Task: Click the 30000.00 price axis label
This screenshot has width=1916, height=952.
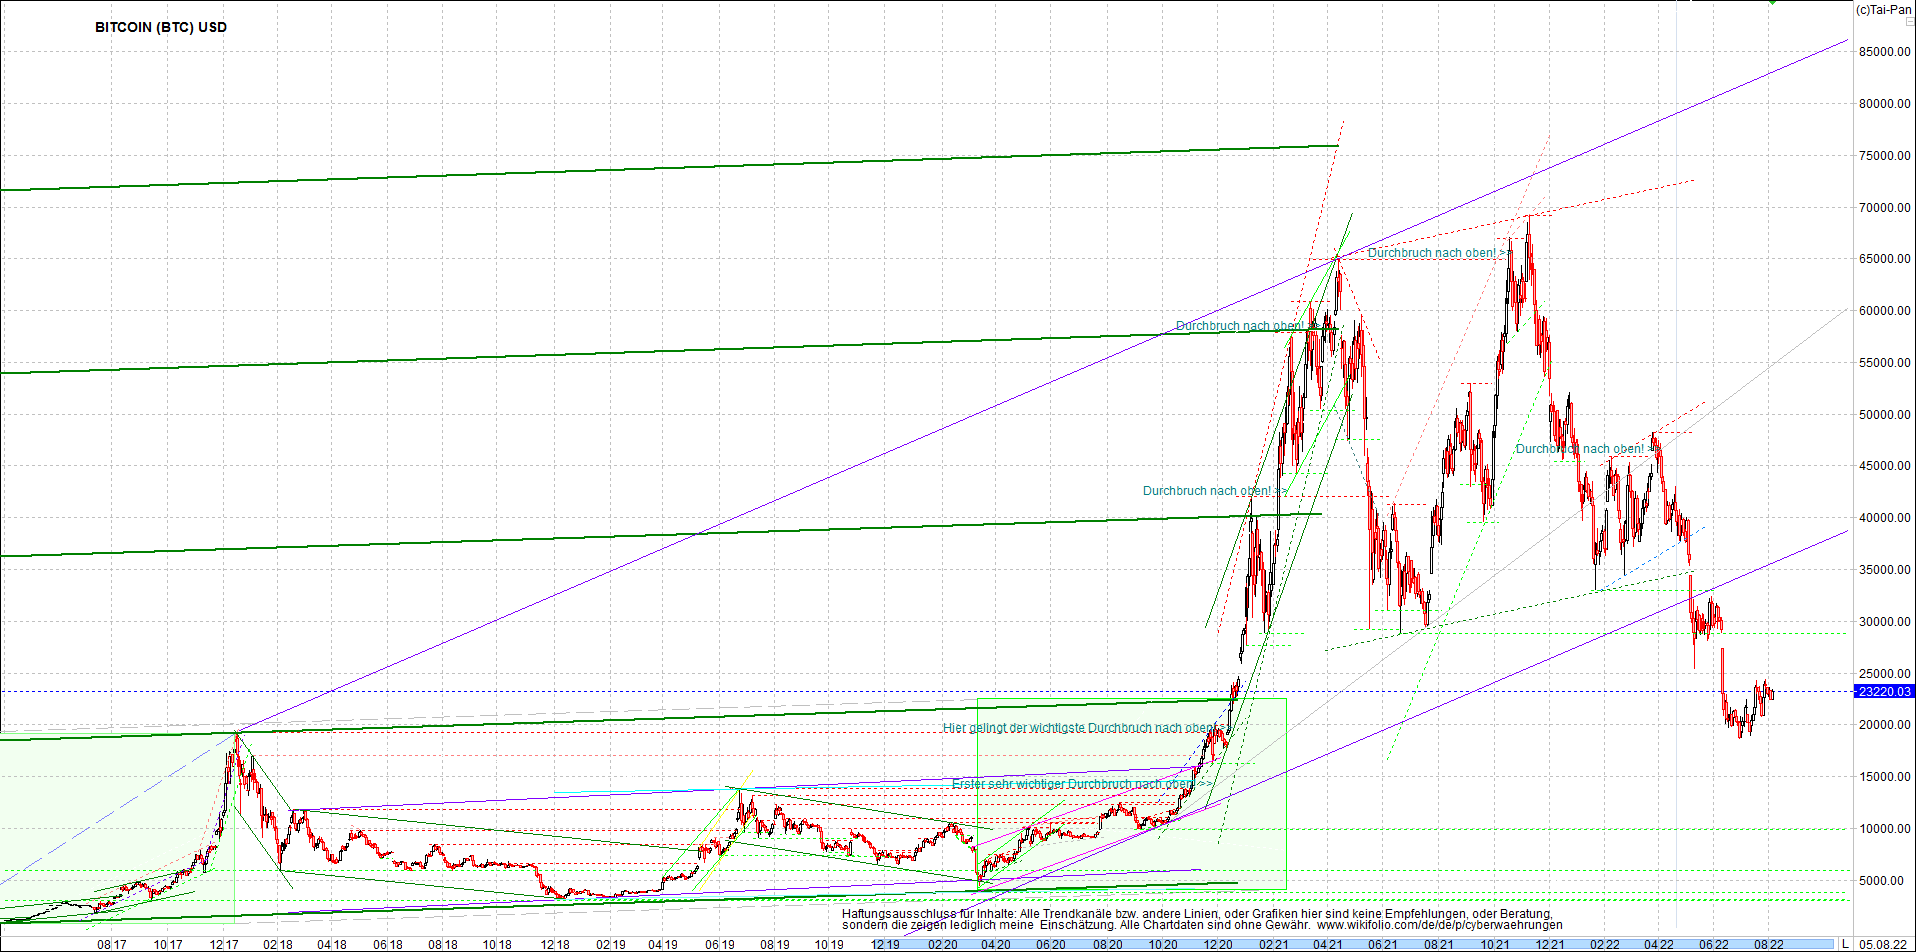Action: (1884, 622)
